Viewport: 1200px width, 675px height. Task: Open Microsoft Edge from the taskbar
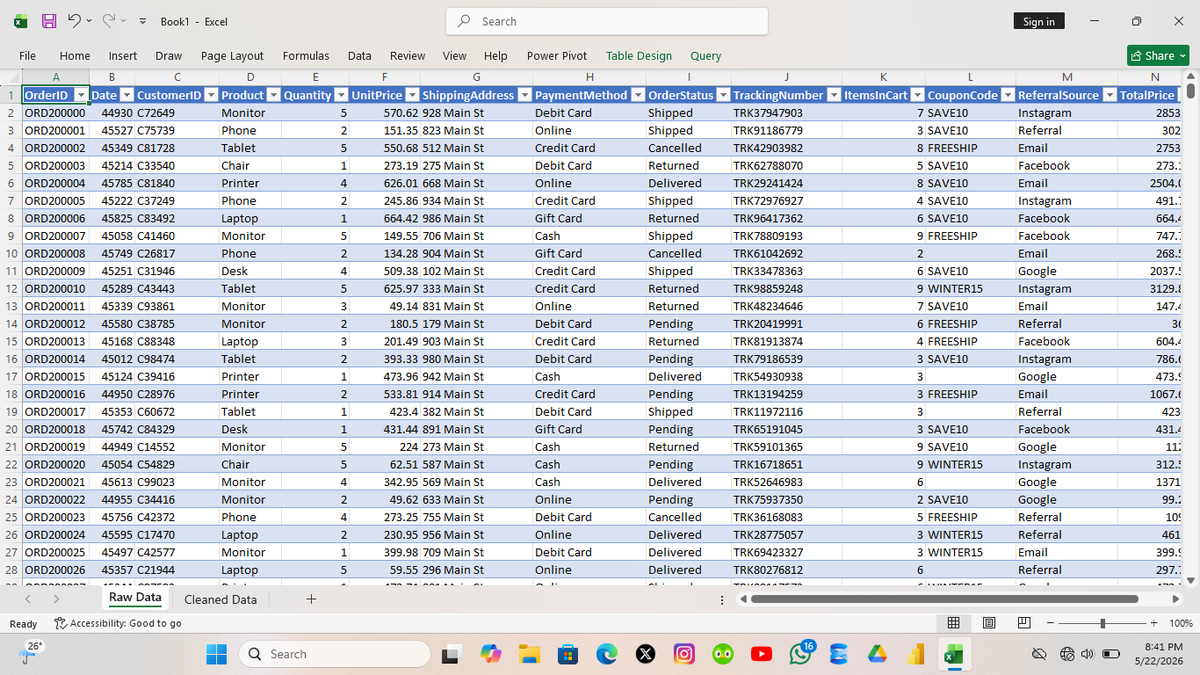click(x=607, y=654)
